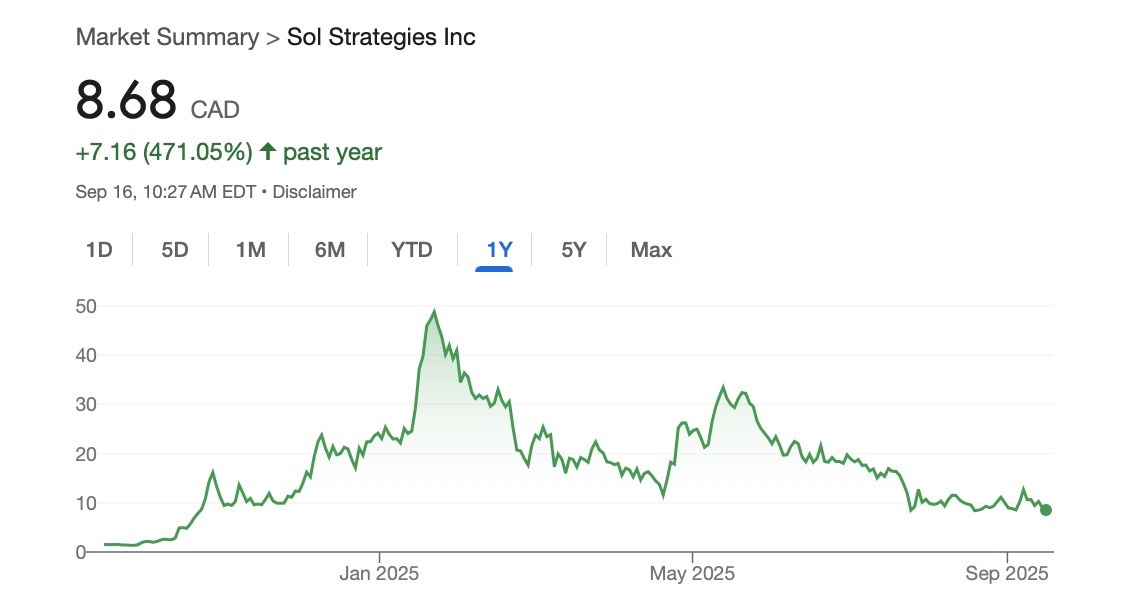Click the May 2025 axis label

(692, 574)
